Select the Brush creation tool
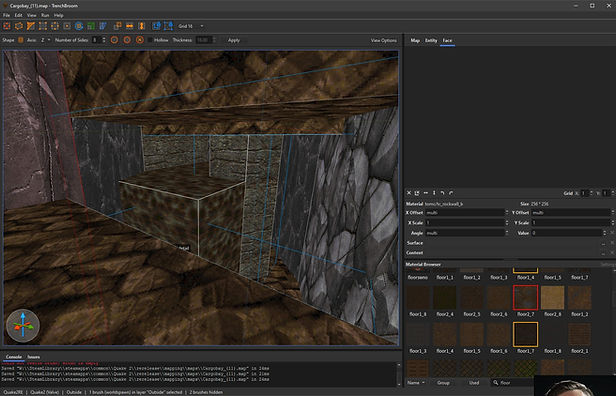The height and width of the screenshot is (396, 616). click(x=7, y=26)
